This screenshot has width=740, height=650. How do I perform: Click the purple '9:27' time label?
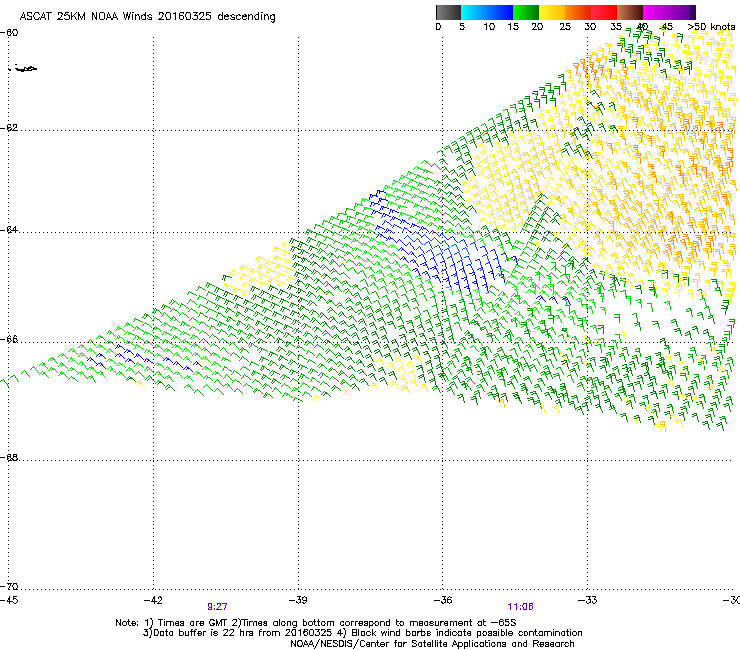coord(217,607)
